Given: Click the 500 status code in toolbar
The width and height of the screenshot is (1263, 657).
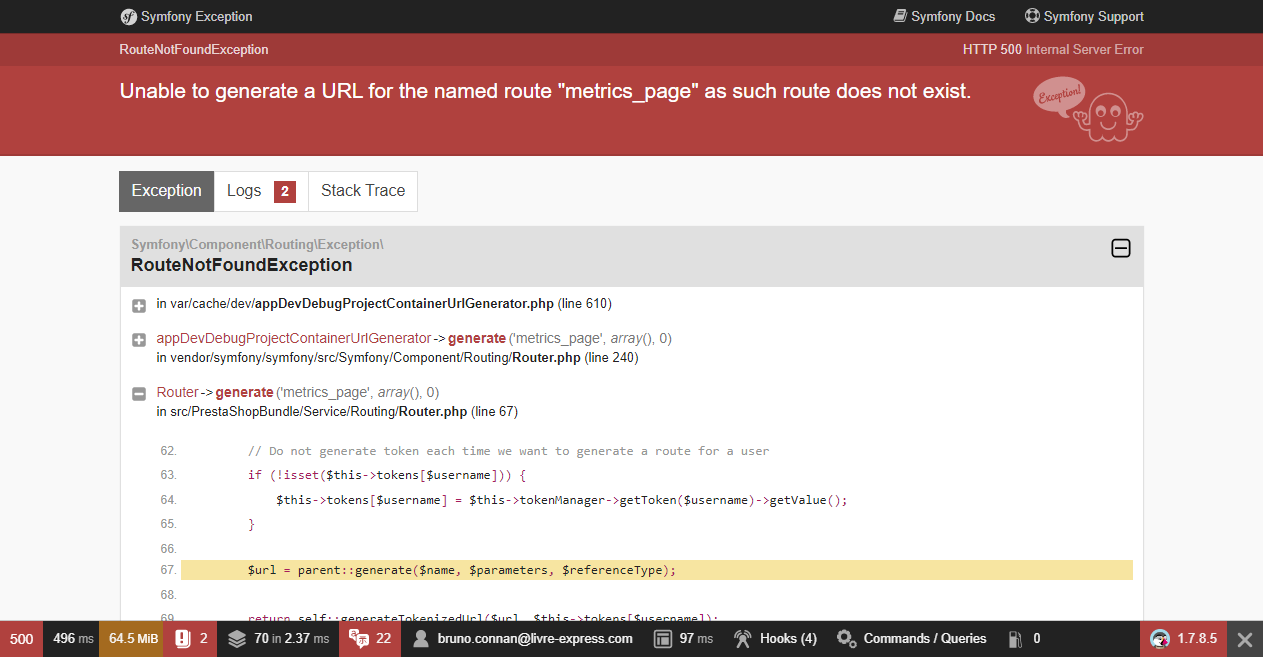Looking at the screenshot, I should pyautogui.click(x=21, y=639).
